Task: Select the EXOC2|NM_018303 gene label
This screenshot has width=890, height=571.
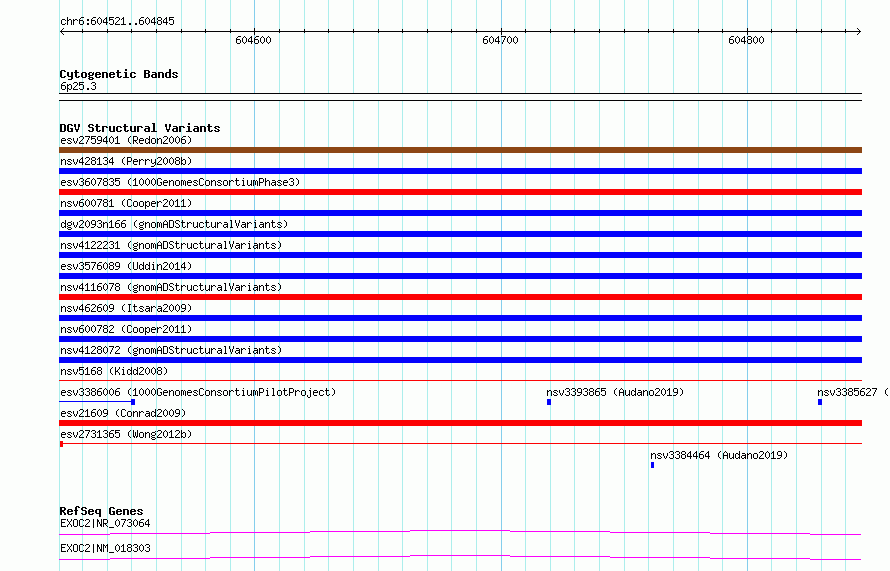Action: 105,548
